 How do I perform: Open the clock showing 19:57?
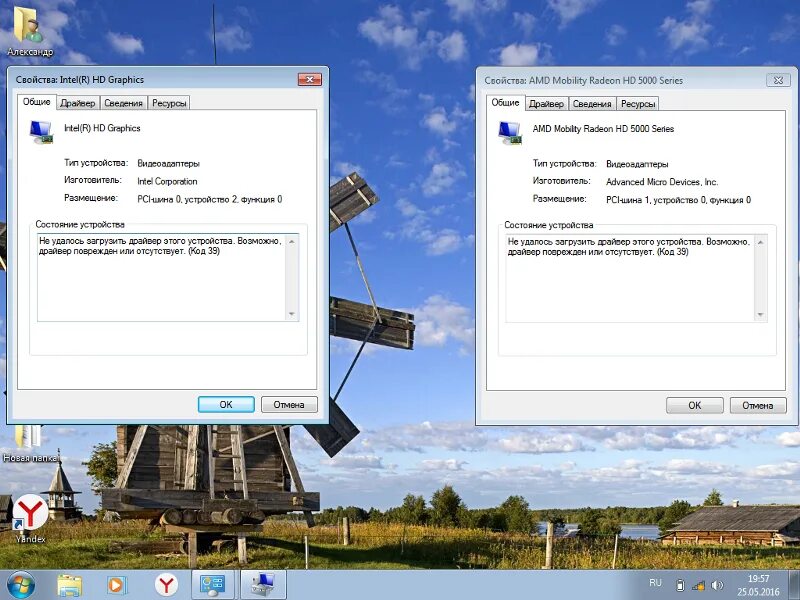[x=758, y=585]
